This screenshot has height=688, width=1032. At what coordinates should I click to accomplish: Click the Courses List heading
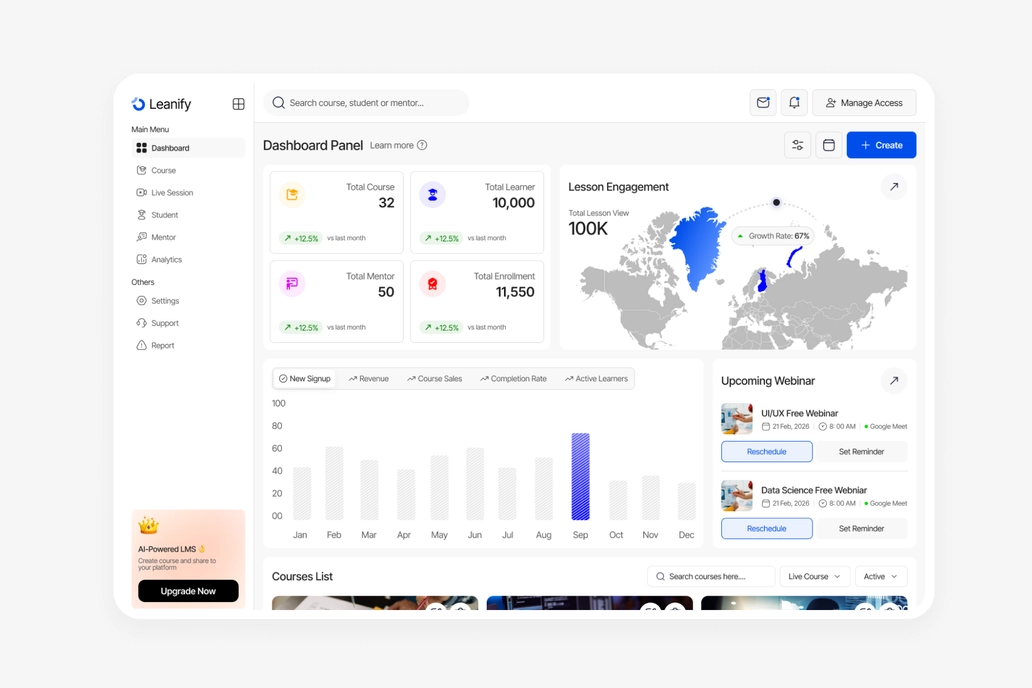coord(302,577)
